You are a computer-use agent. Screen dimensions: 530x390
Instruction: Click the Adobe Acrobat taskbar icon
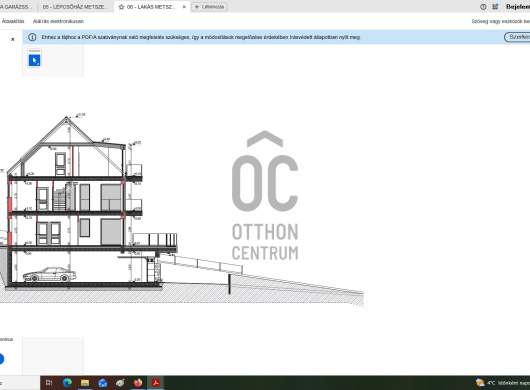[x=155, y=383]
